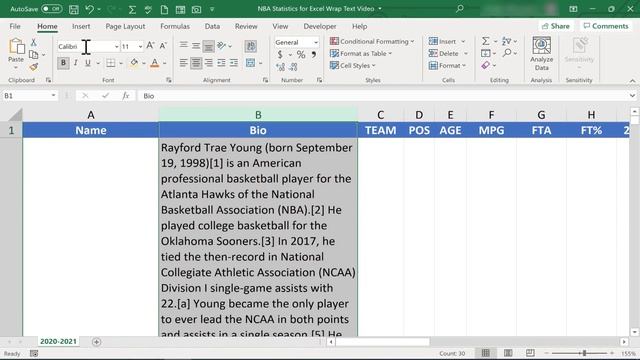Screen dimensions: 640x360
Task: Toggle Align Left horizontal alignment
Action: [x=184, y=63]
